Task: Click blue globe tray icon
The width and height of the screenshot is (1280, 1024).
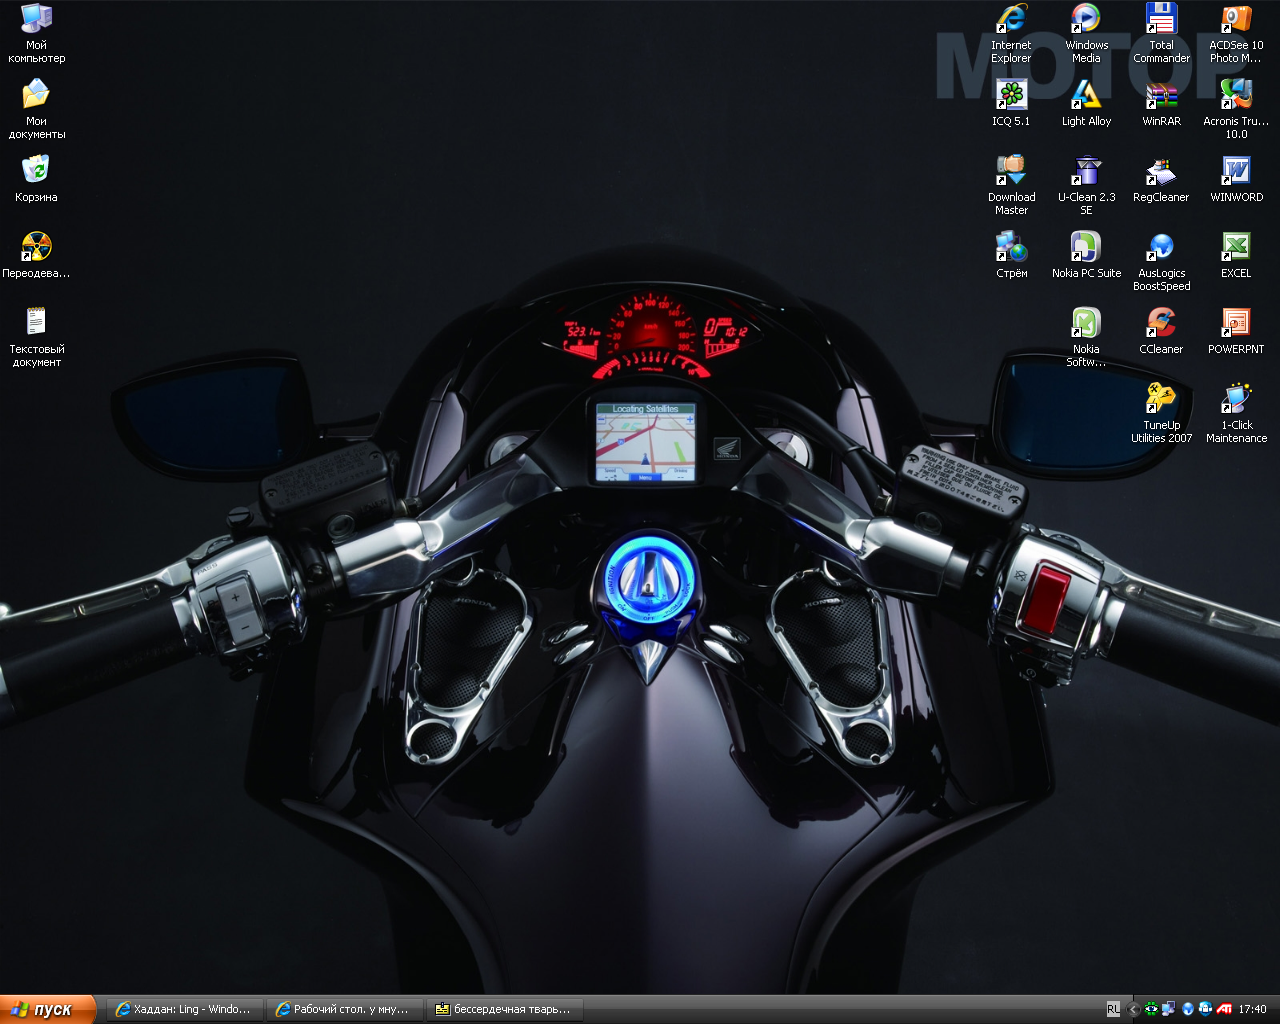Action: [1187, 1010]
